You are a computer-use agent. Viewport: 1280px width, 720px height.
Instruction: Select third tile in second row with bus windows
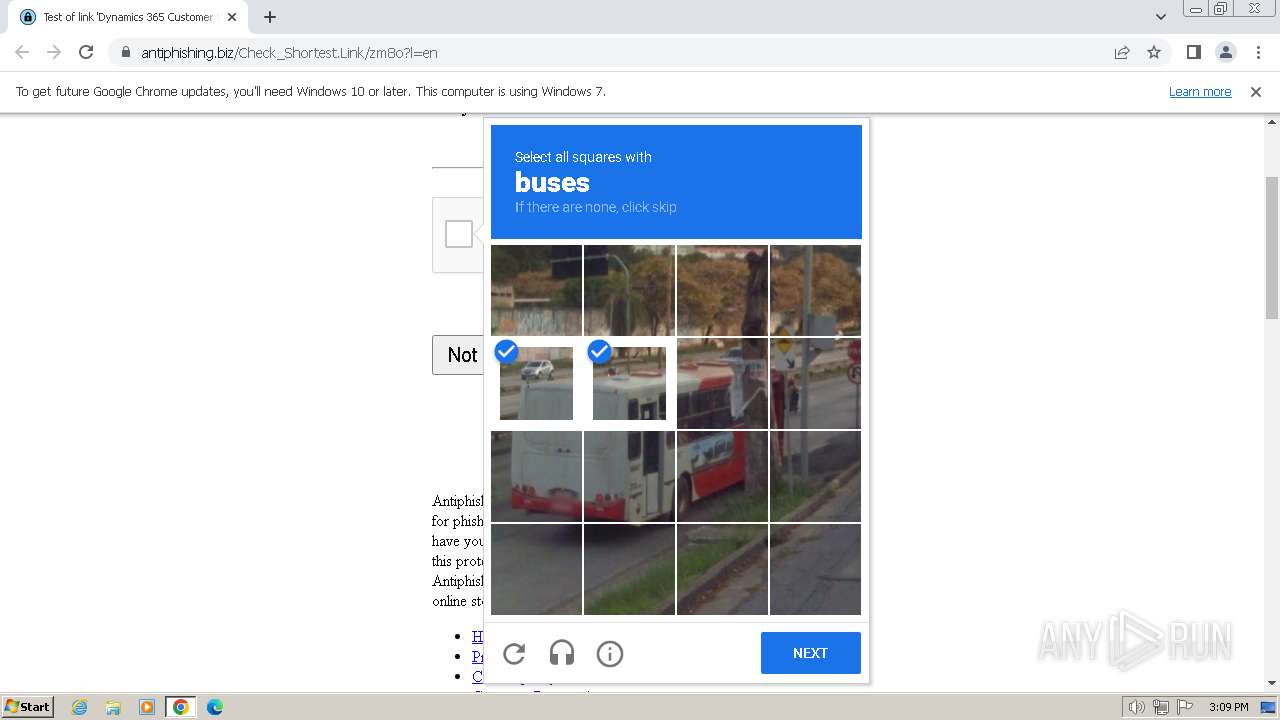click(x=722, y=383)
